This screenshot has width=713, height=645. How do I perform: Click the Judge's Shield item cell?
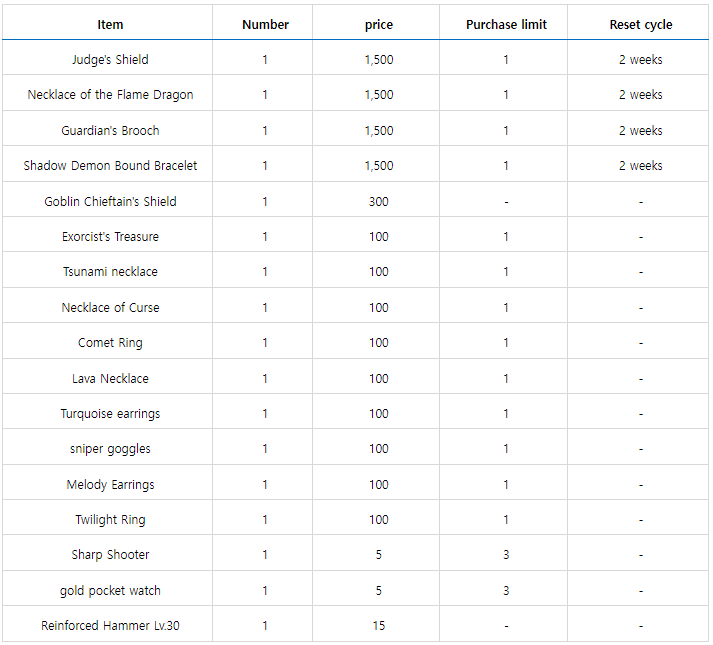pyautogui.click(x=110, y=60)
